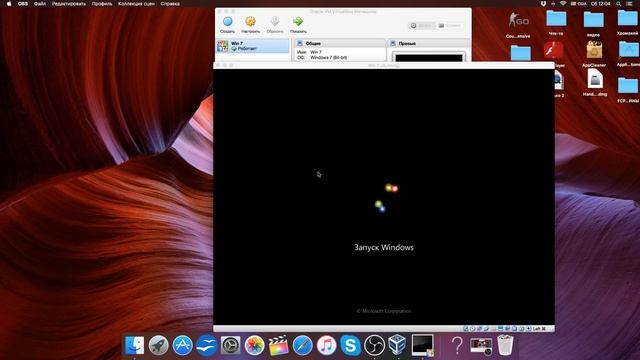Click the question mark icon in Dock
The width and height of the screenshot is (640, 360).
458,345
